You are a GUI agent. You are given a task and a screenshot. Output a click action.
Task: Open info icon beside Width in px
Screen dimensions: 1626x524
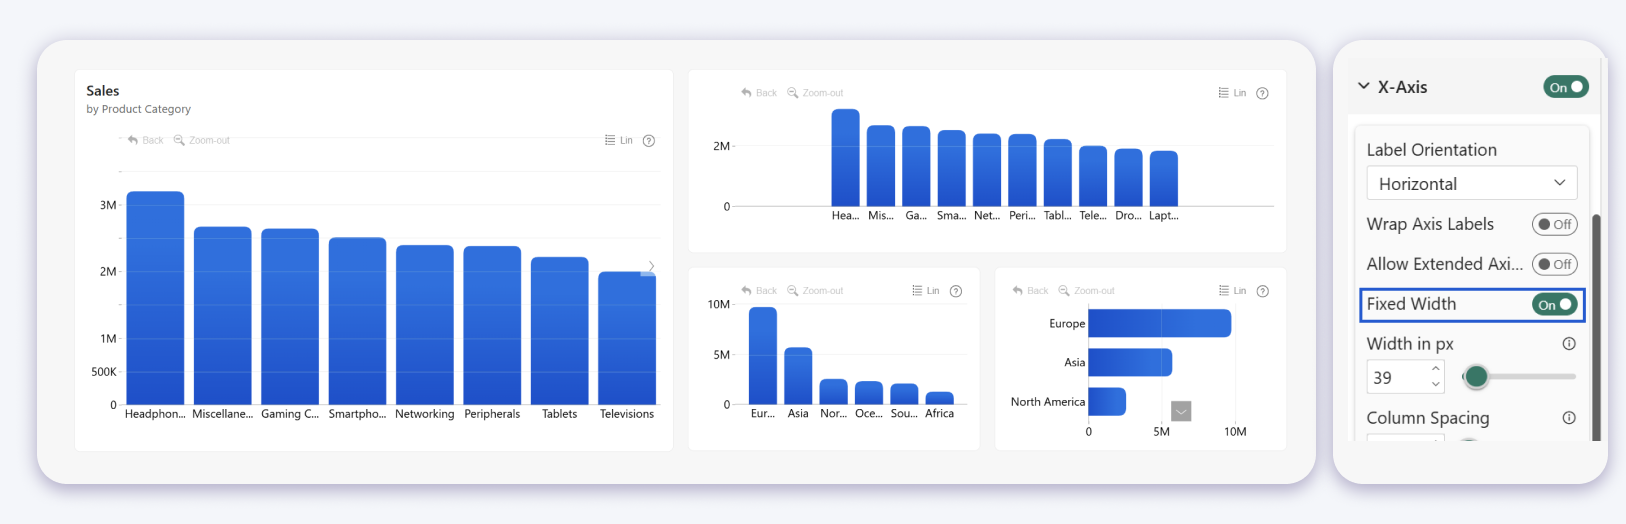pos(1569,344)
